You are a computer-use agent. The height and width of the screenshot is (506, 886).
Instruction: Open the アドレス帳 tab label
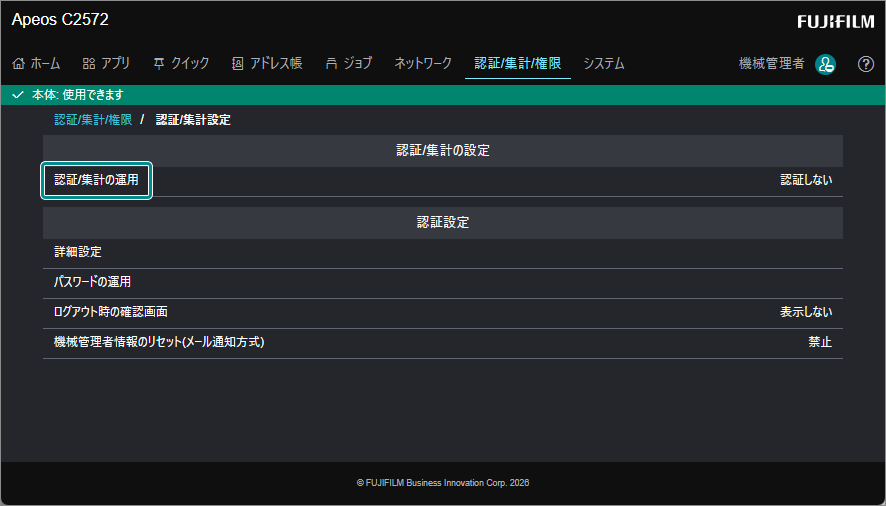(276, 63)
